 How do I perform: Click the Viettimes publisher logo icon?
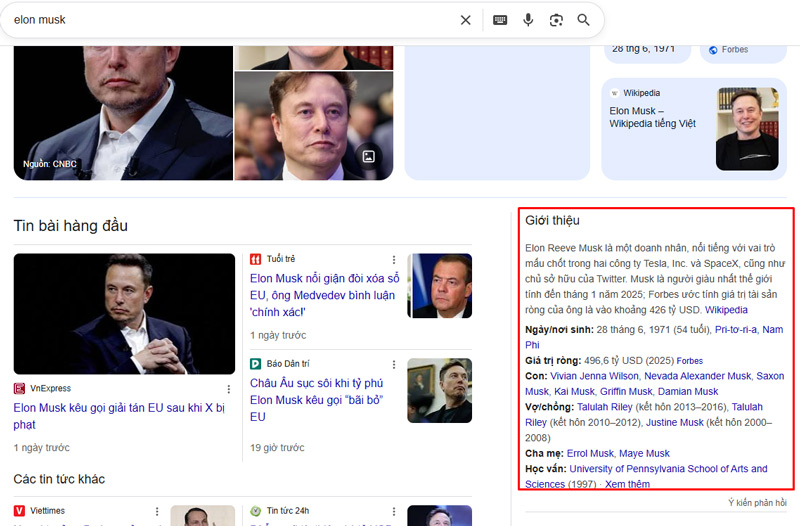pos(19,511)
